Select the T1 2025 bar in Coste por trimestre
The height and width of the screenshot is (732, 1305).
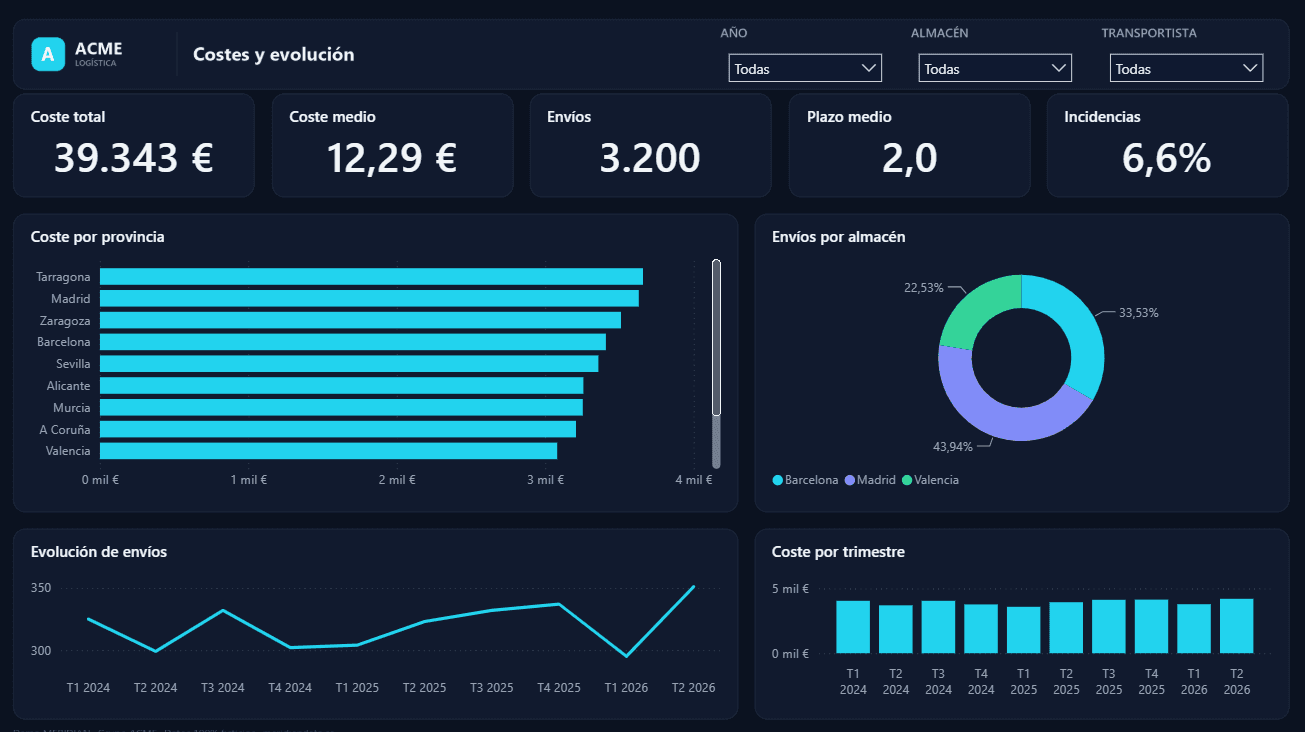click(1024, 630)
